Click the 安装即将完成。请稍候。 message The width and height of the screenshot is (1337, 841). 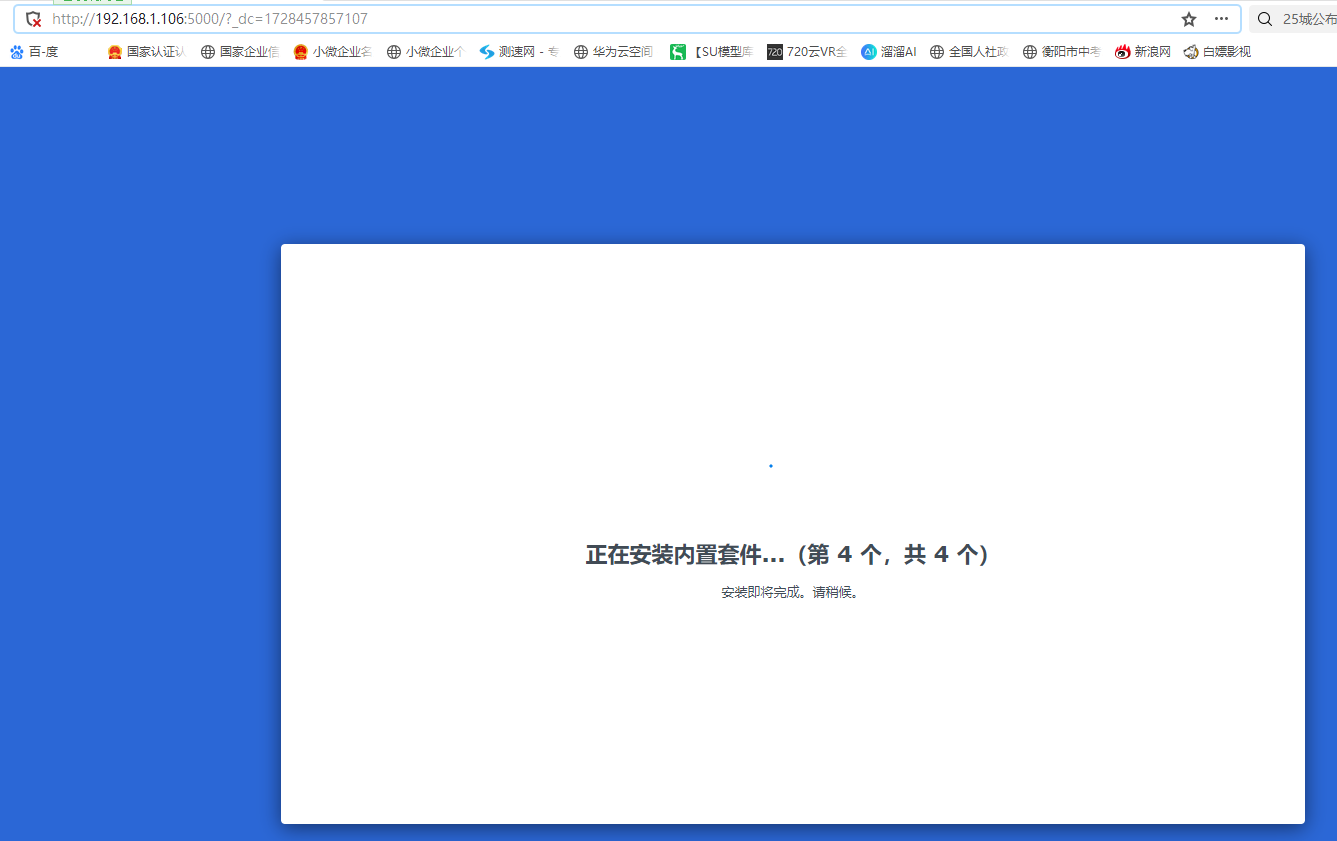[x=790, y=592]
